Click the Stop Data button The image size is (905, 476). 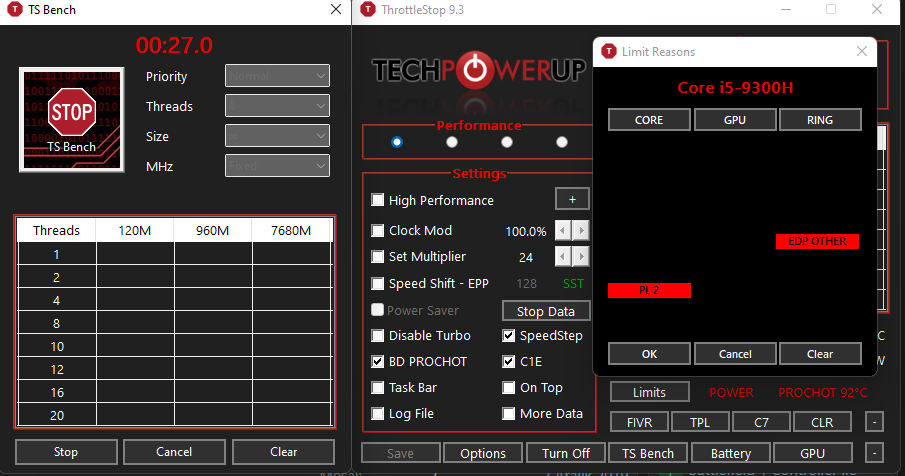[x=545, y=311]
